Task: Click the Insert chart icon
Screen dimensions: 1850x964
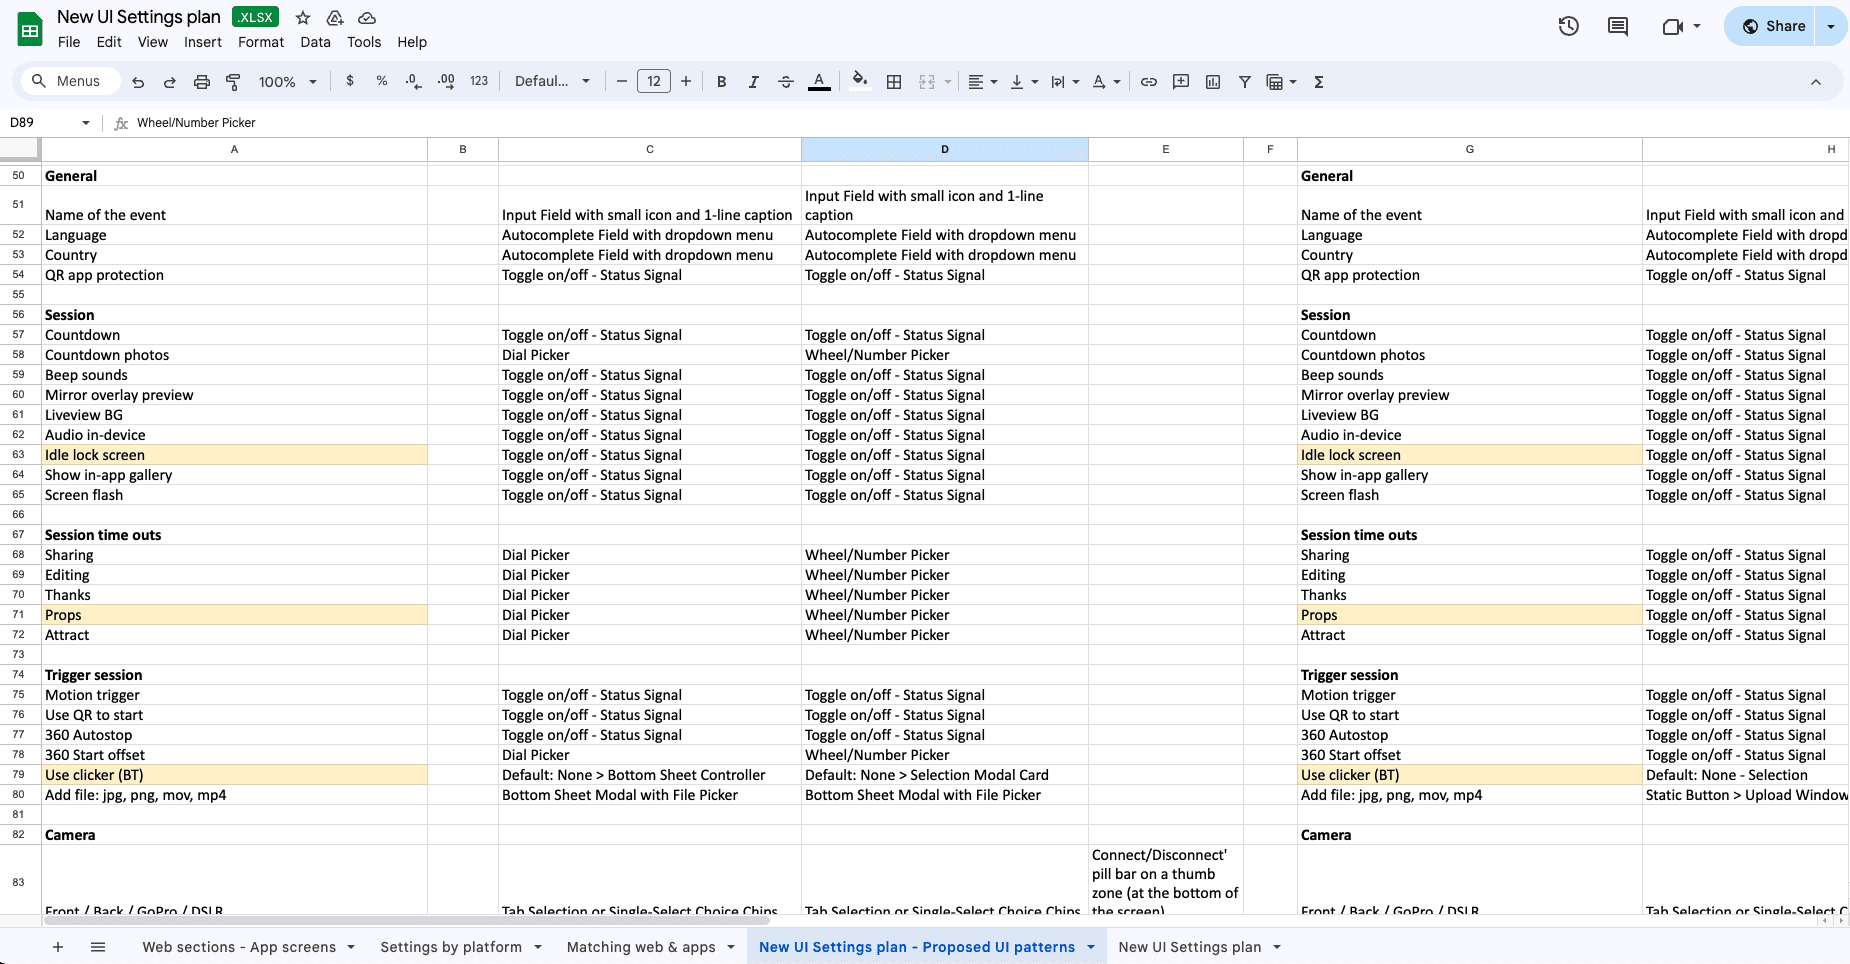Action: [1213, 82]
